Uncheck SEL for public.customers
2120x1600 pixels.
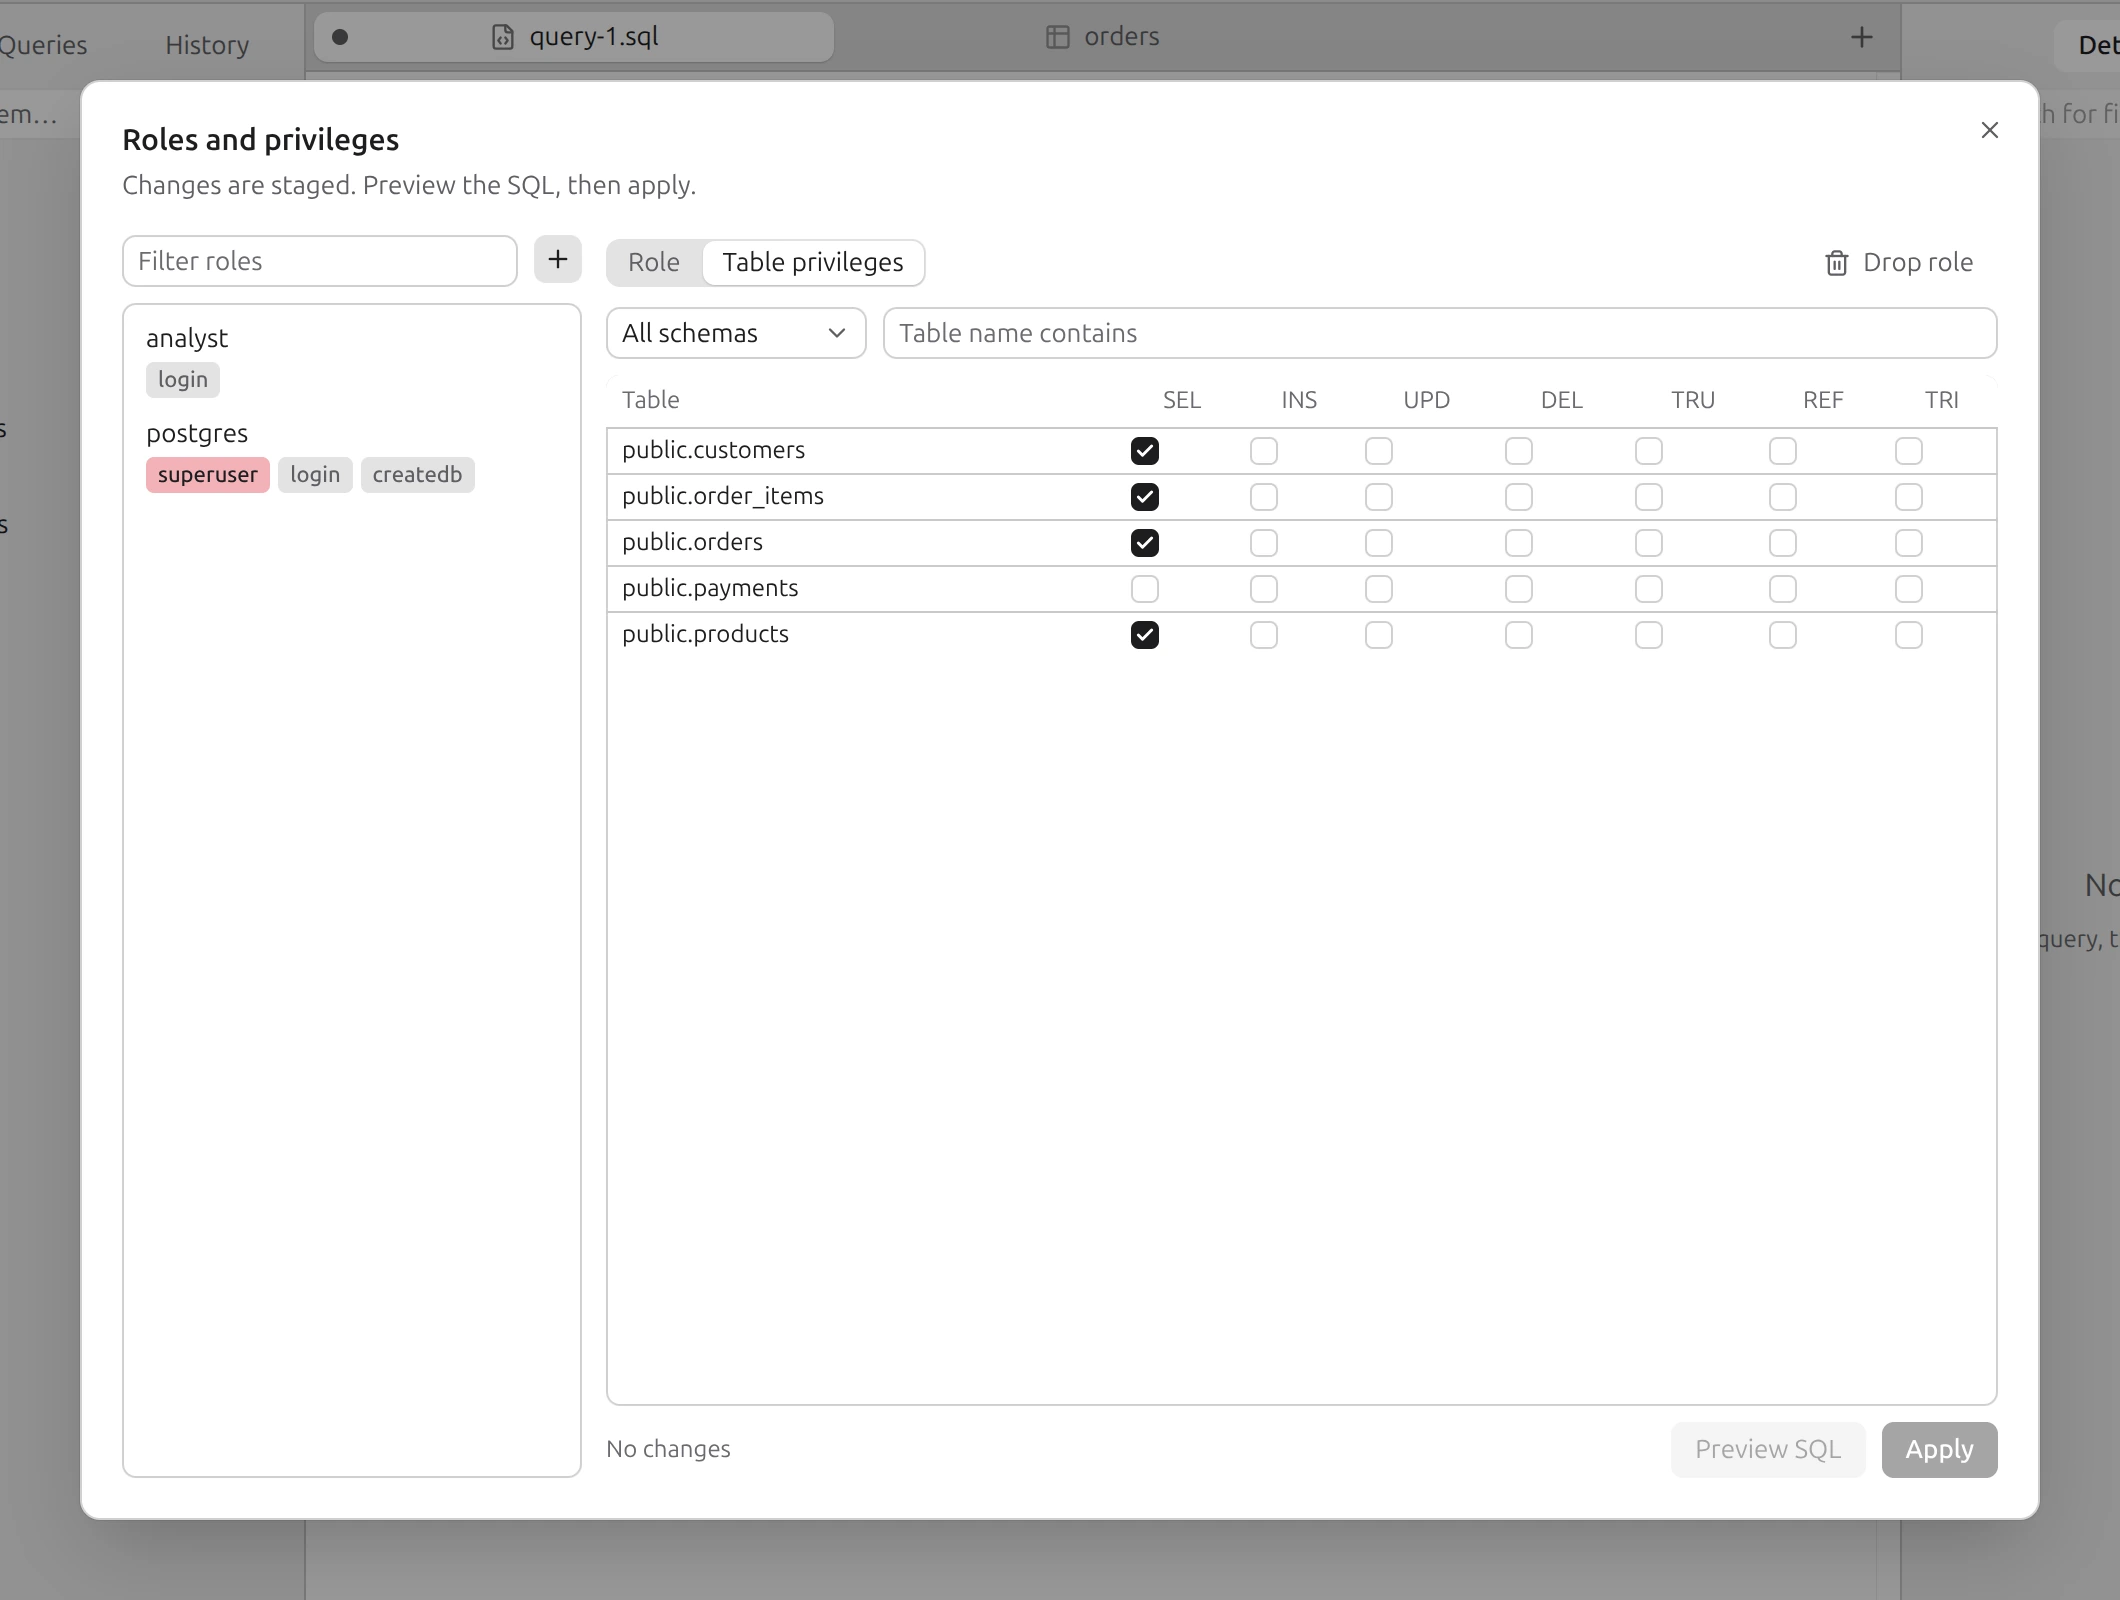(1144, 451)
